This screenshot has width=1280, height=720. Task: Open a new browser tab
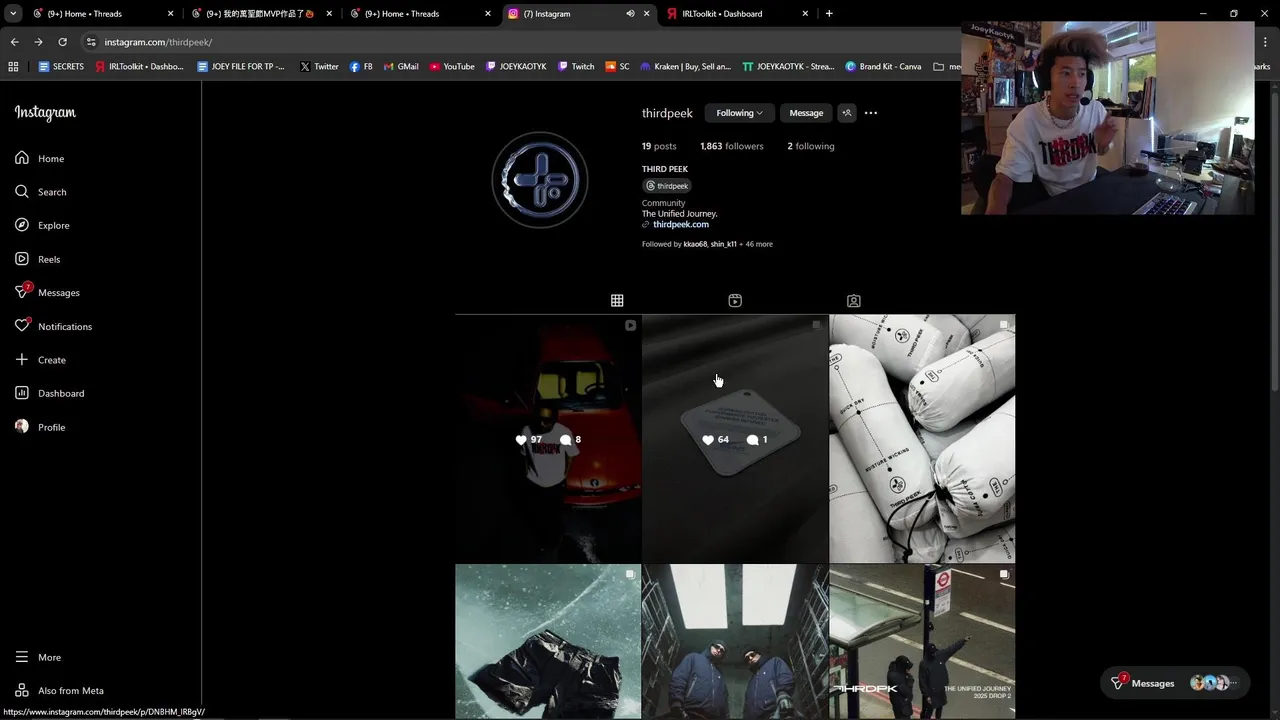(x=829, y=14)
